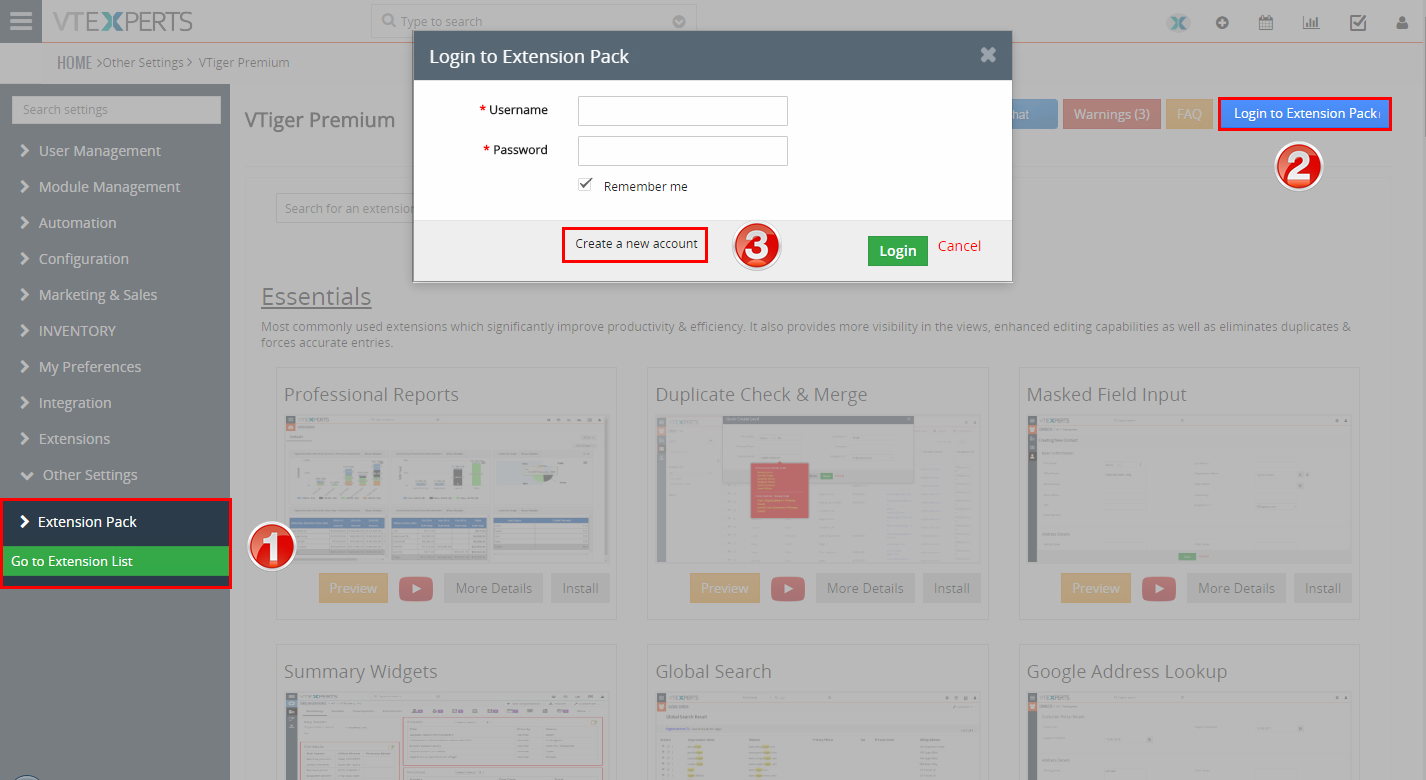This screenshot has width=1426, height=780.
Task: Expand the Automation settings section
Action: tap(68, 223)
